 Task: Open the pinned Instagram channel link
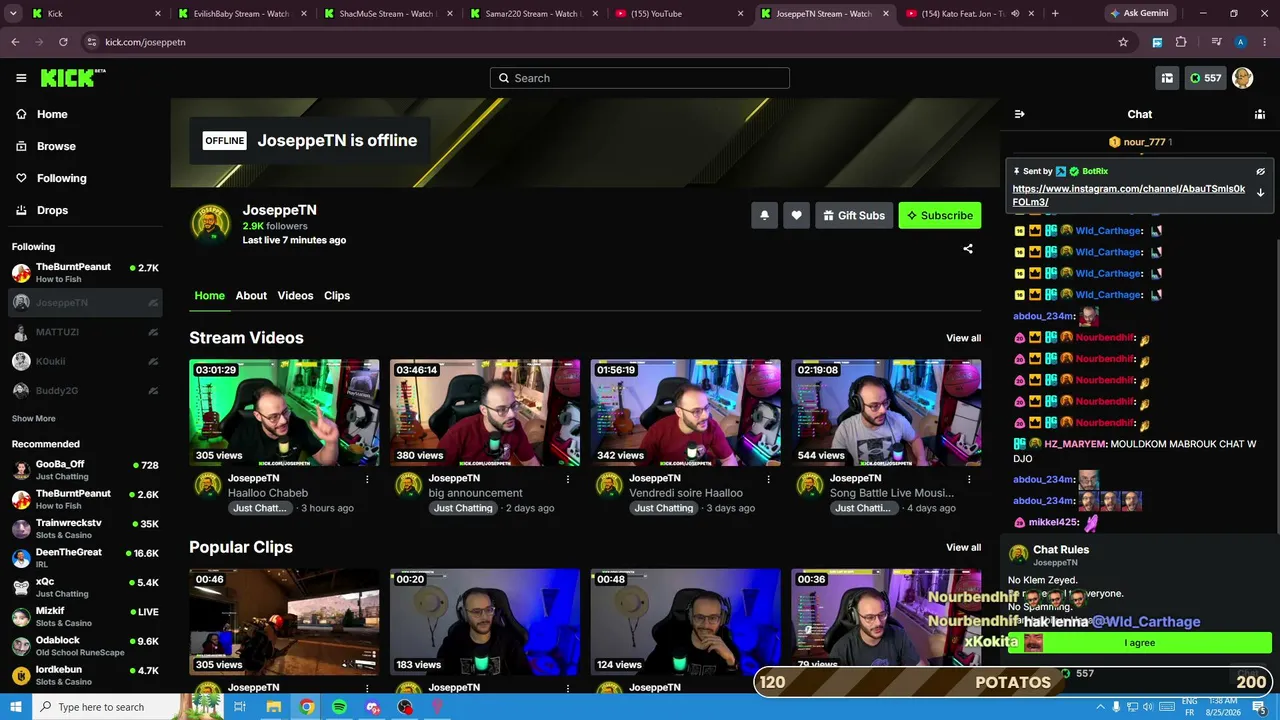click(1128, 195)
